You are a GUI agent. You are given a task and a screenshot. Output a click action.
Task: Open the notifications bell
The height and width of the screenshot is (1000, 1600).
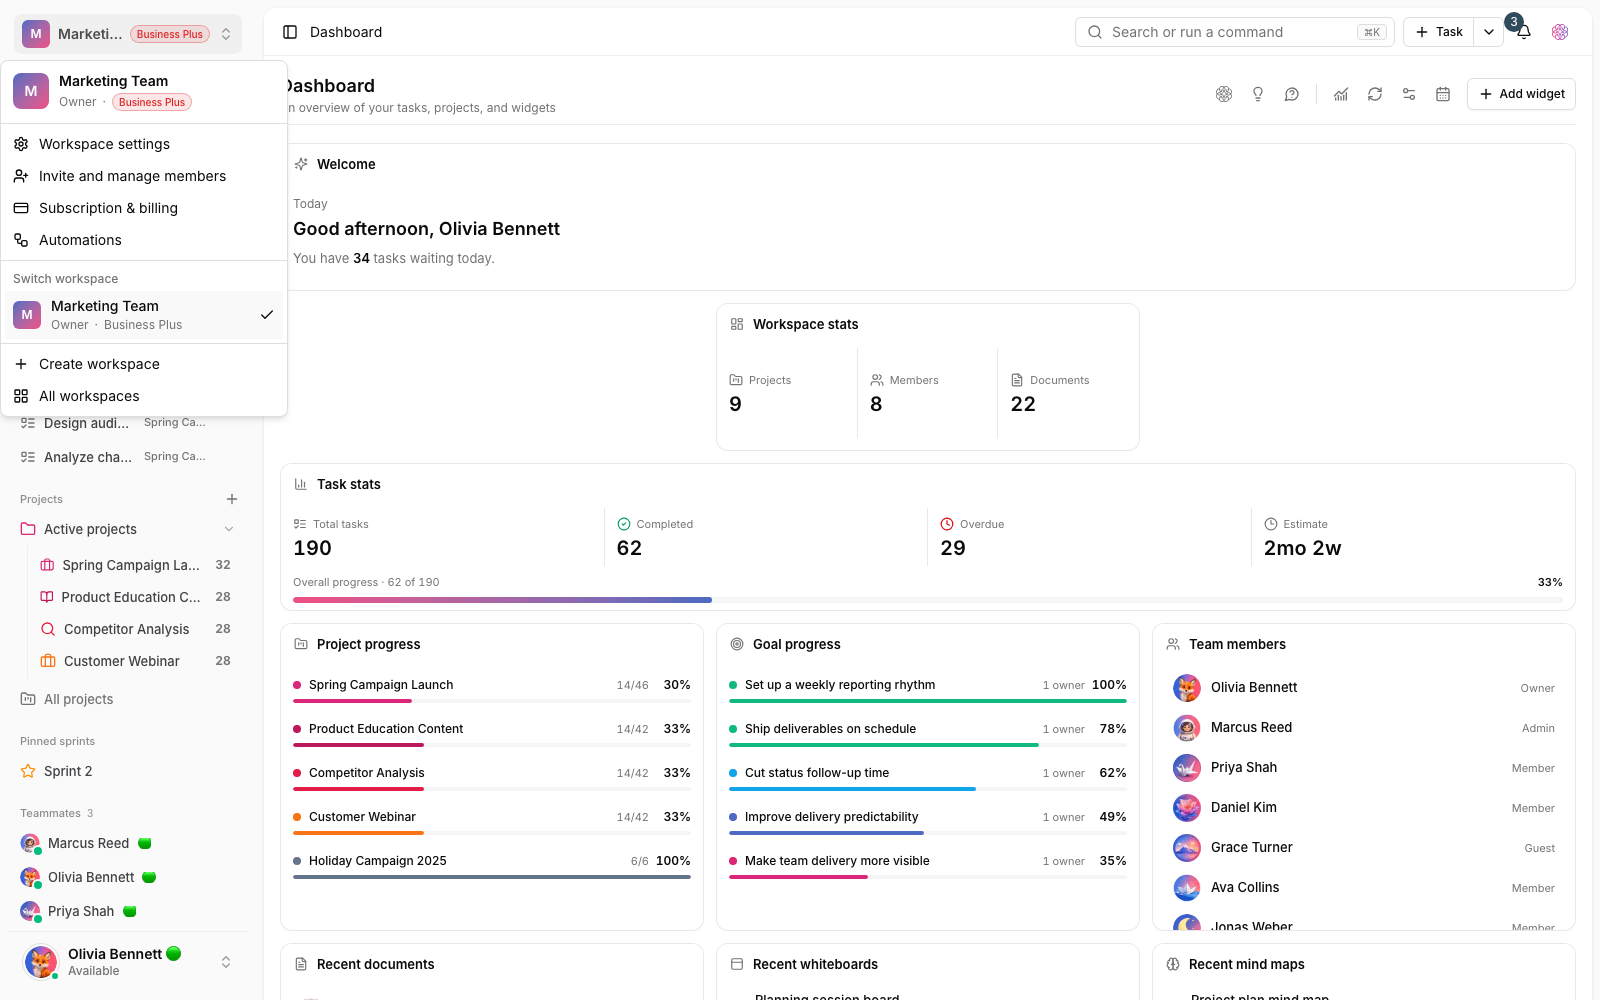tap(1524, 32)
